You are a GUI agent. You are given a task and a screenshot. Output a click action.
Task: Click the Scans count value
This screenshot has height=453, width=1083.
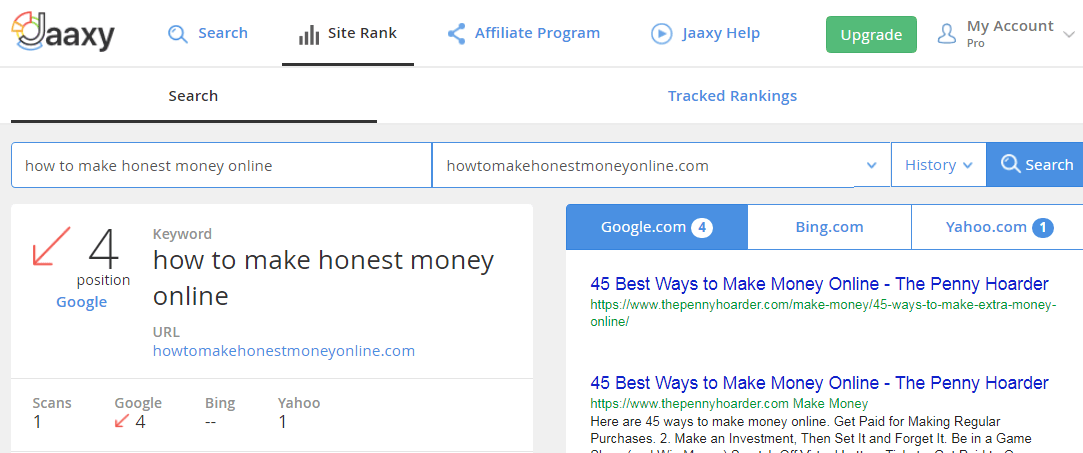pyautogui.click(x=37, y=421)
